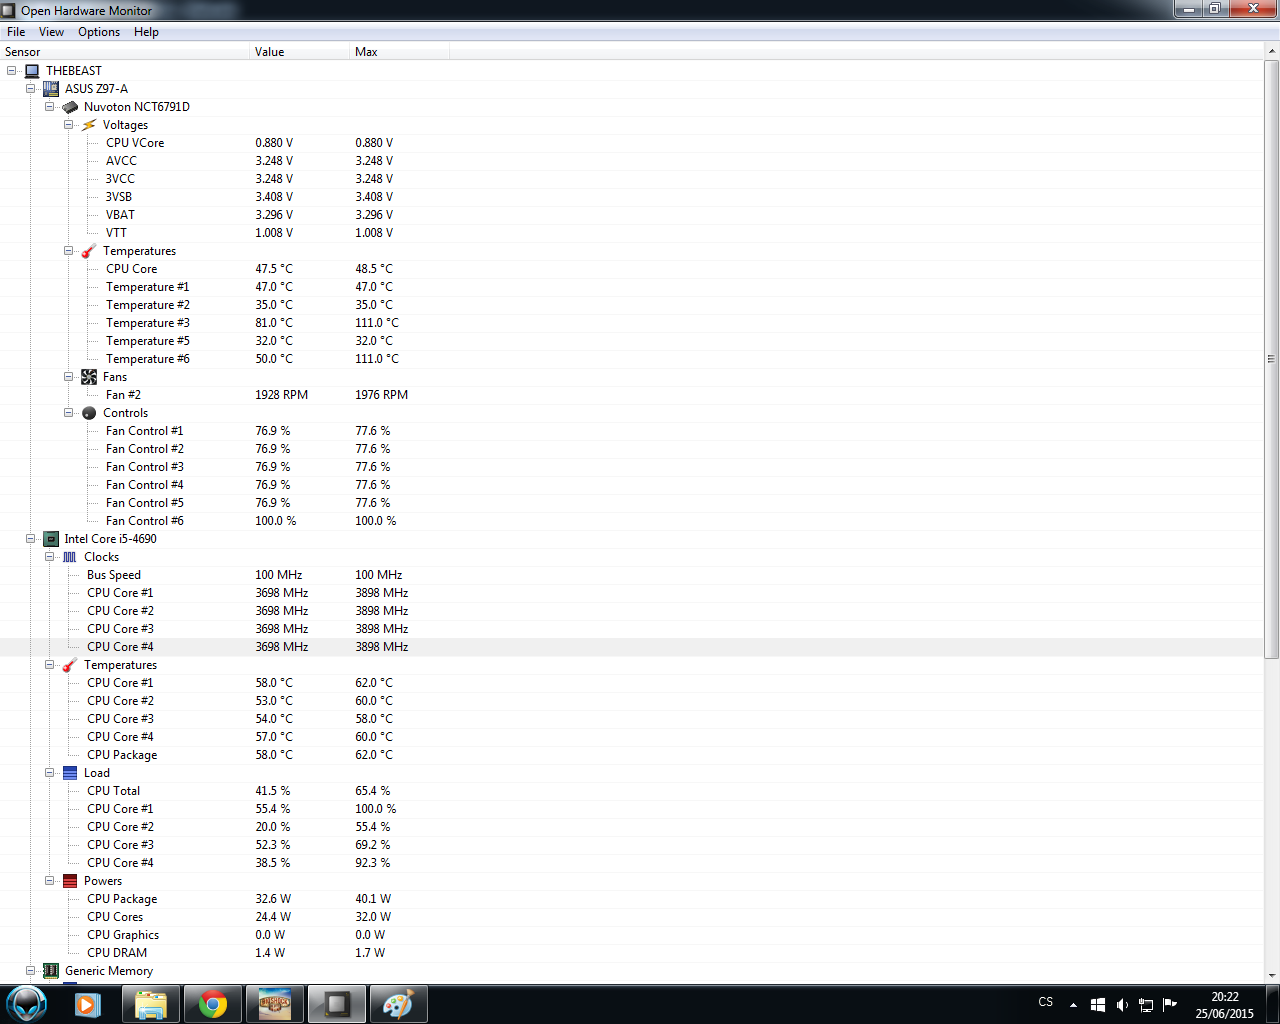Collapse the Generic Memory node
Viewport: 1280px width, 1024px height.
(31, 971)
